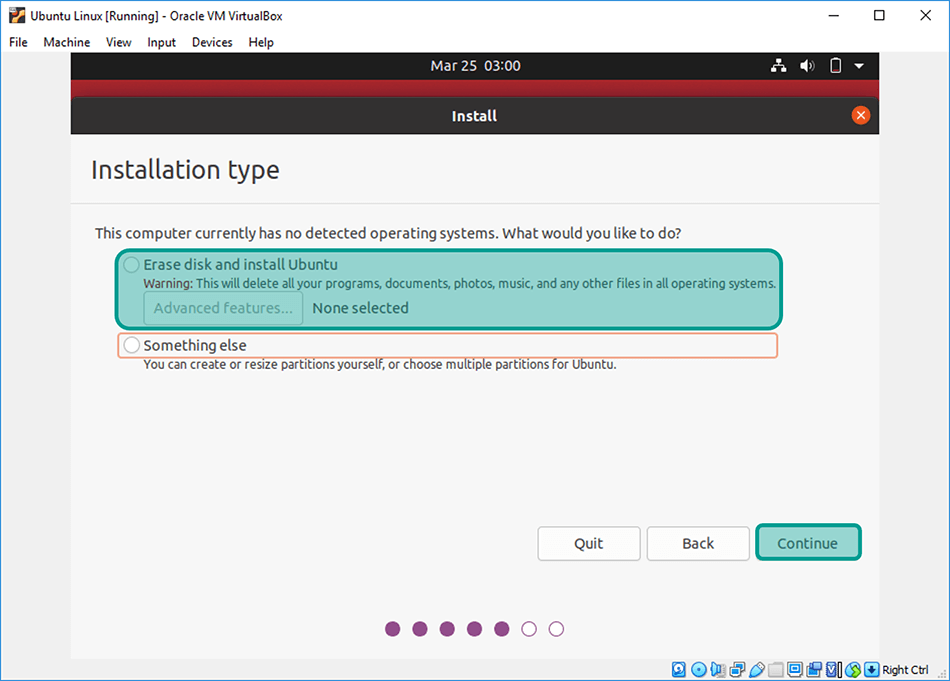Click the None selected label

click(360, 308)
